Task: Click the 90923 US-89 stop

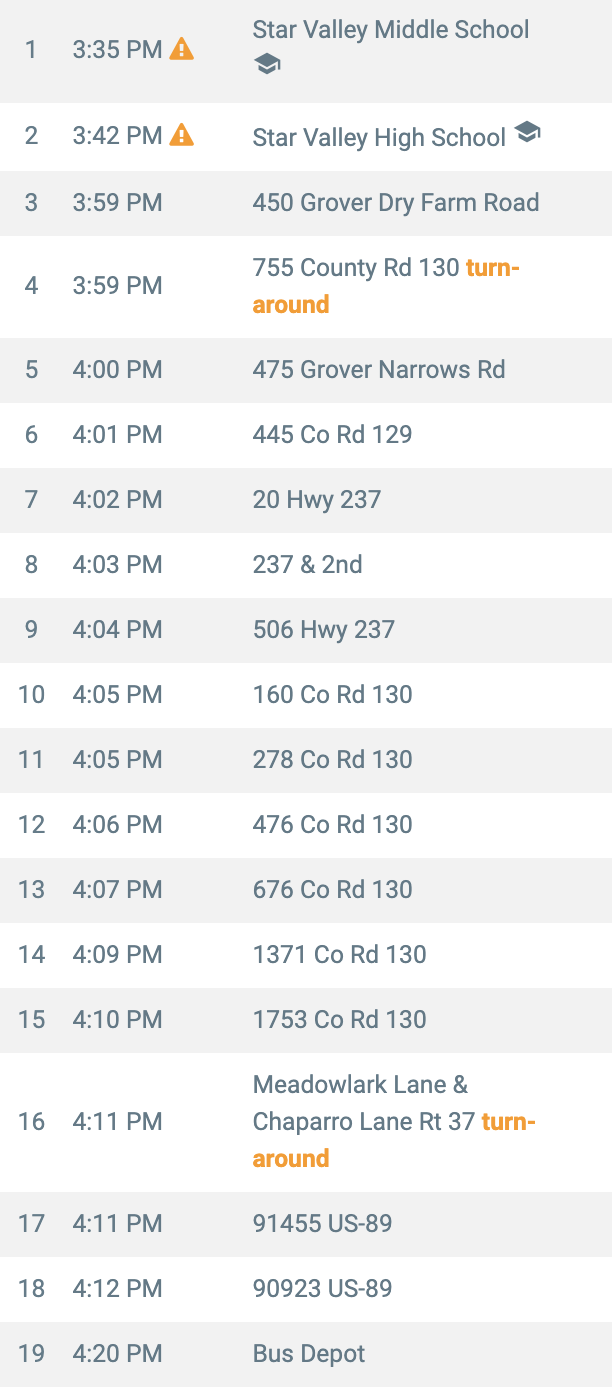Action: pyautogui.click(x=306, y=1289)
